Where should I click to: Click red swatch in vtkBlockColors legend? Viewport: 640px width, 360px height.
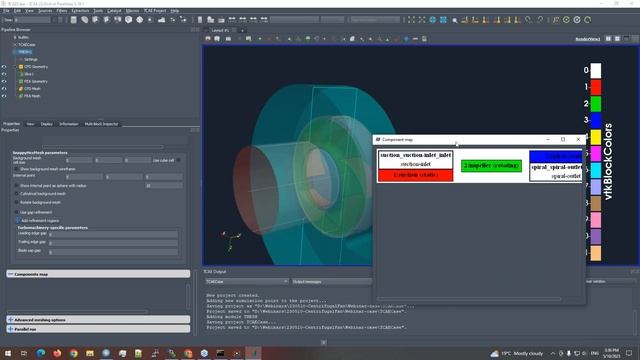596,87
